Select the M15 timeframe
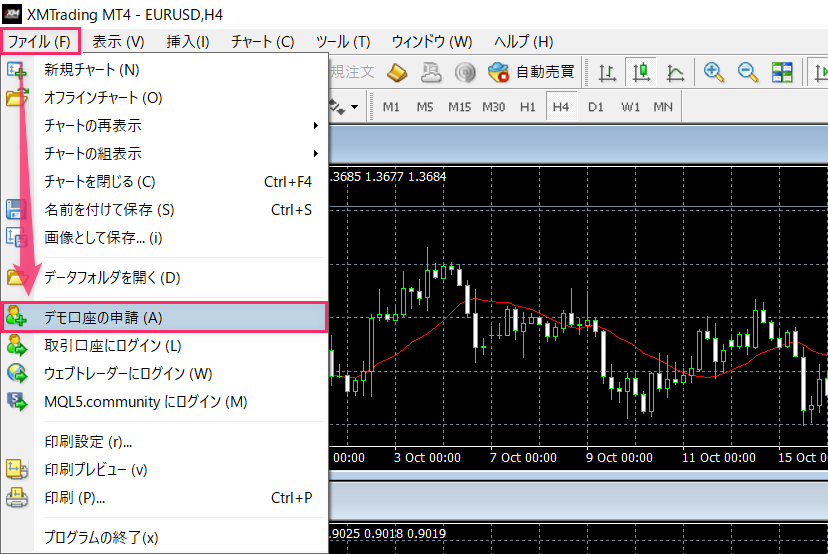This screenshot has height=554, width=828. click(459, 107)
